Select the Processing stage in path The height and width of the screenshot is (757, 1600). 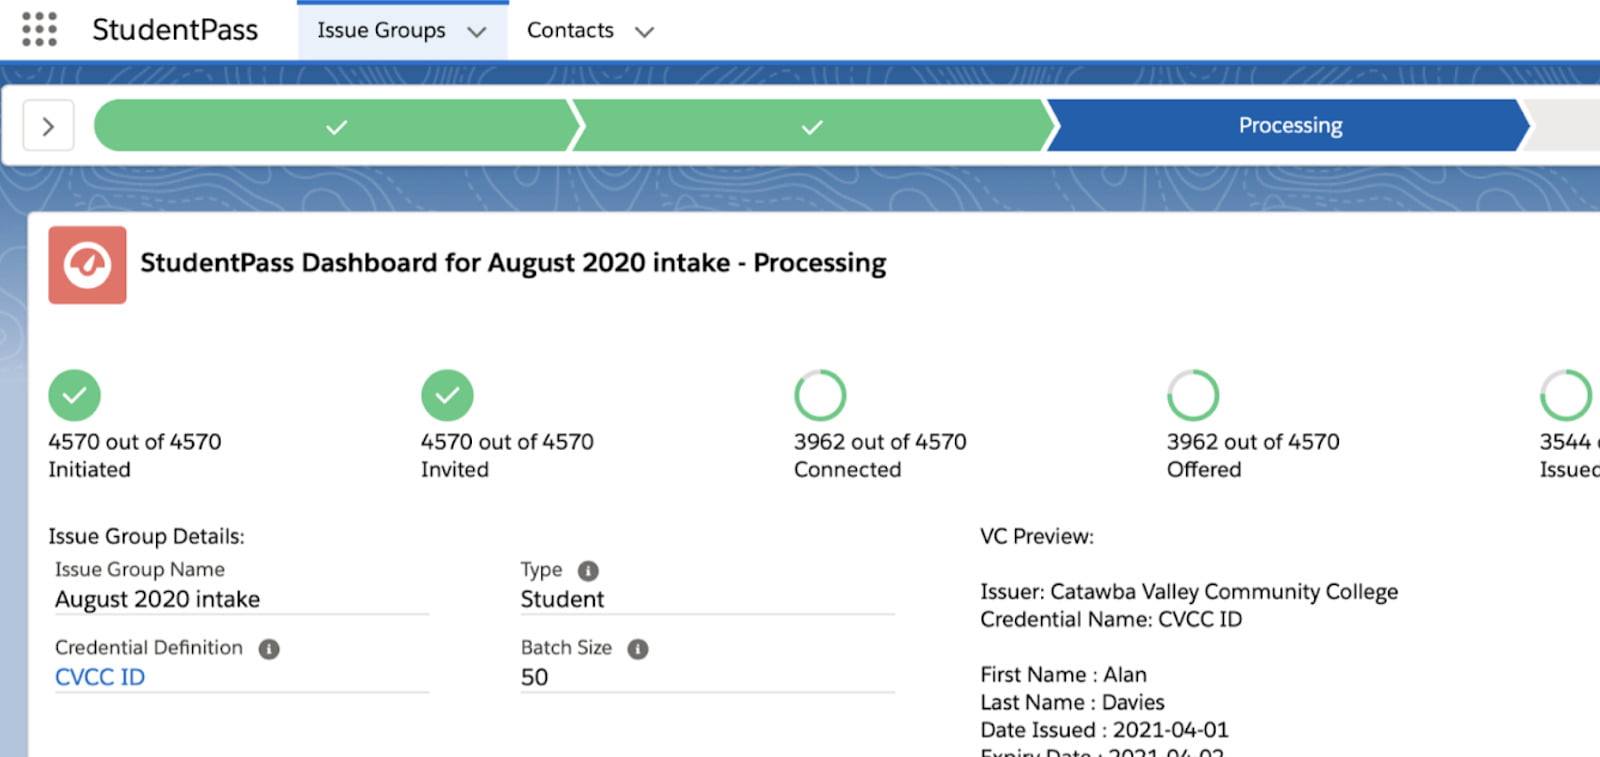pyautogui.click(x=1289, y=126)
